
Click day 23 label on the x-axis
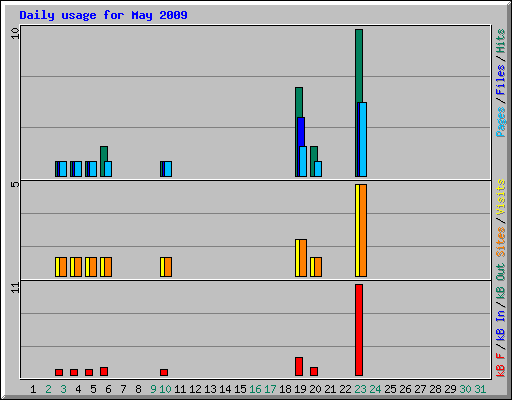coord(360,389)
